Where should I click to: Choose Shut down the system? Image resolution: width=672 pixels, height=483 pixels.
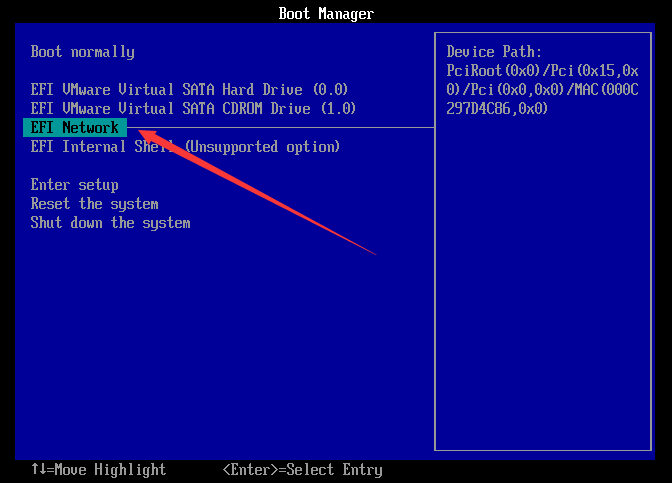click(x=110, y=223)
